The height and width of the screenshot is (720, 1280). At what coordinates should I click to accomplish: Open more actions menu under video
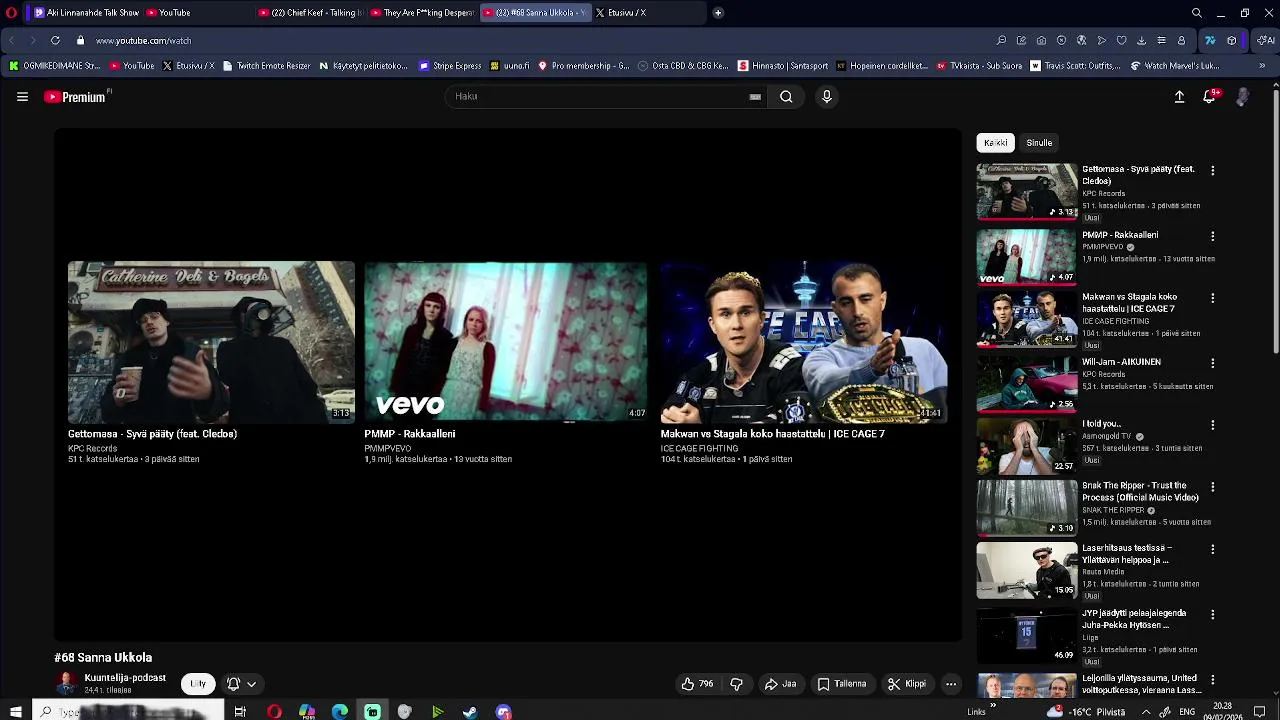point(951,684)
